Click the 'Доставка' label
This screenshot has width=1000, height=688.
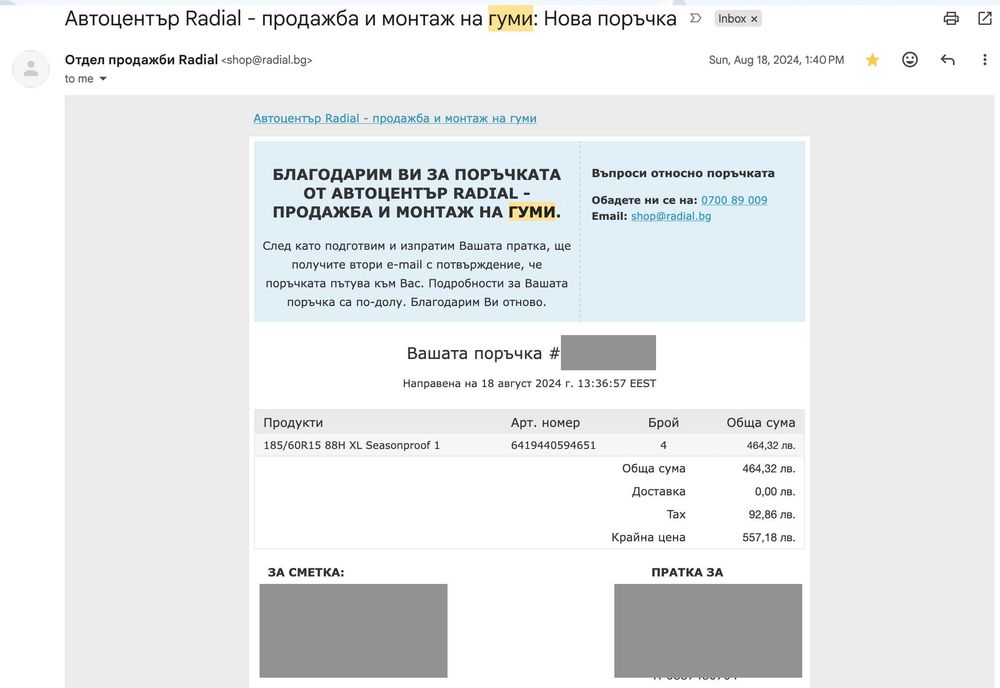[658, 492]
